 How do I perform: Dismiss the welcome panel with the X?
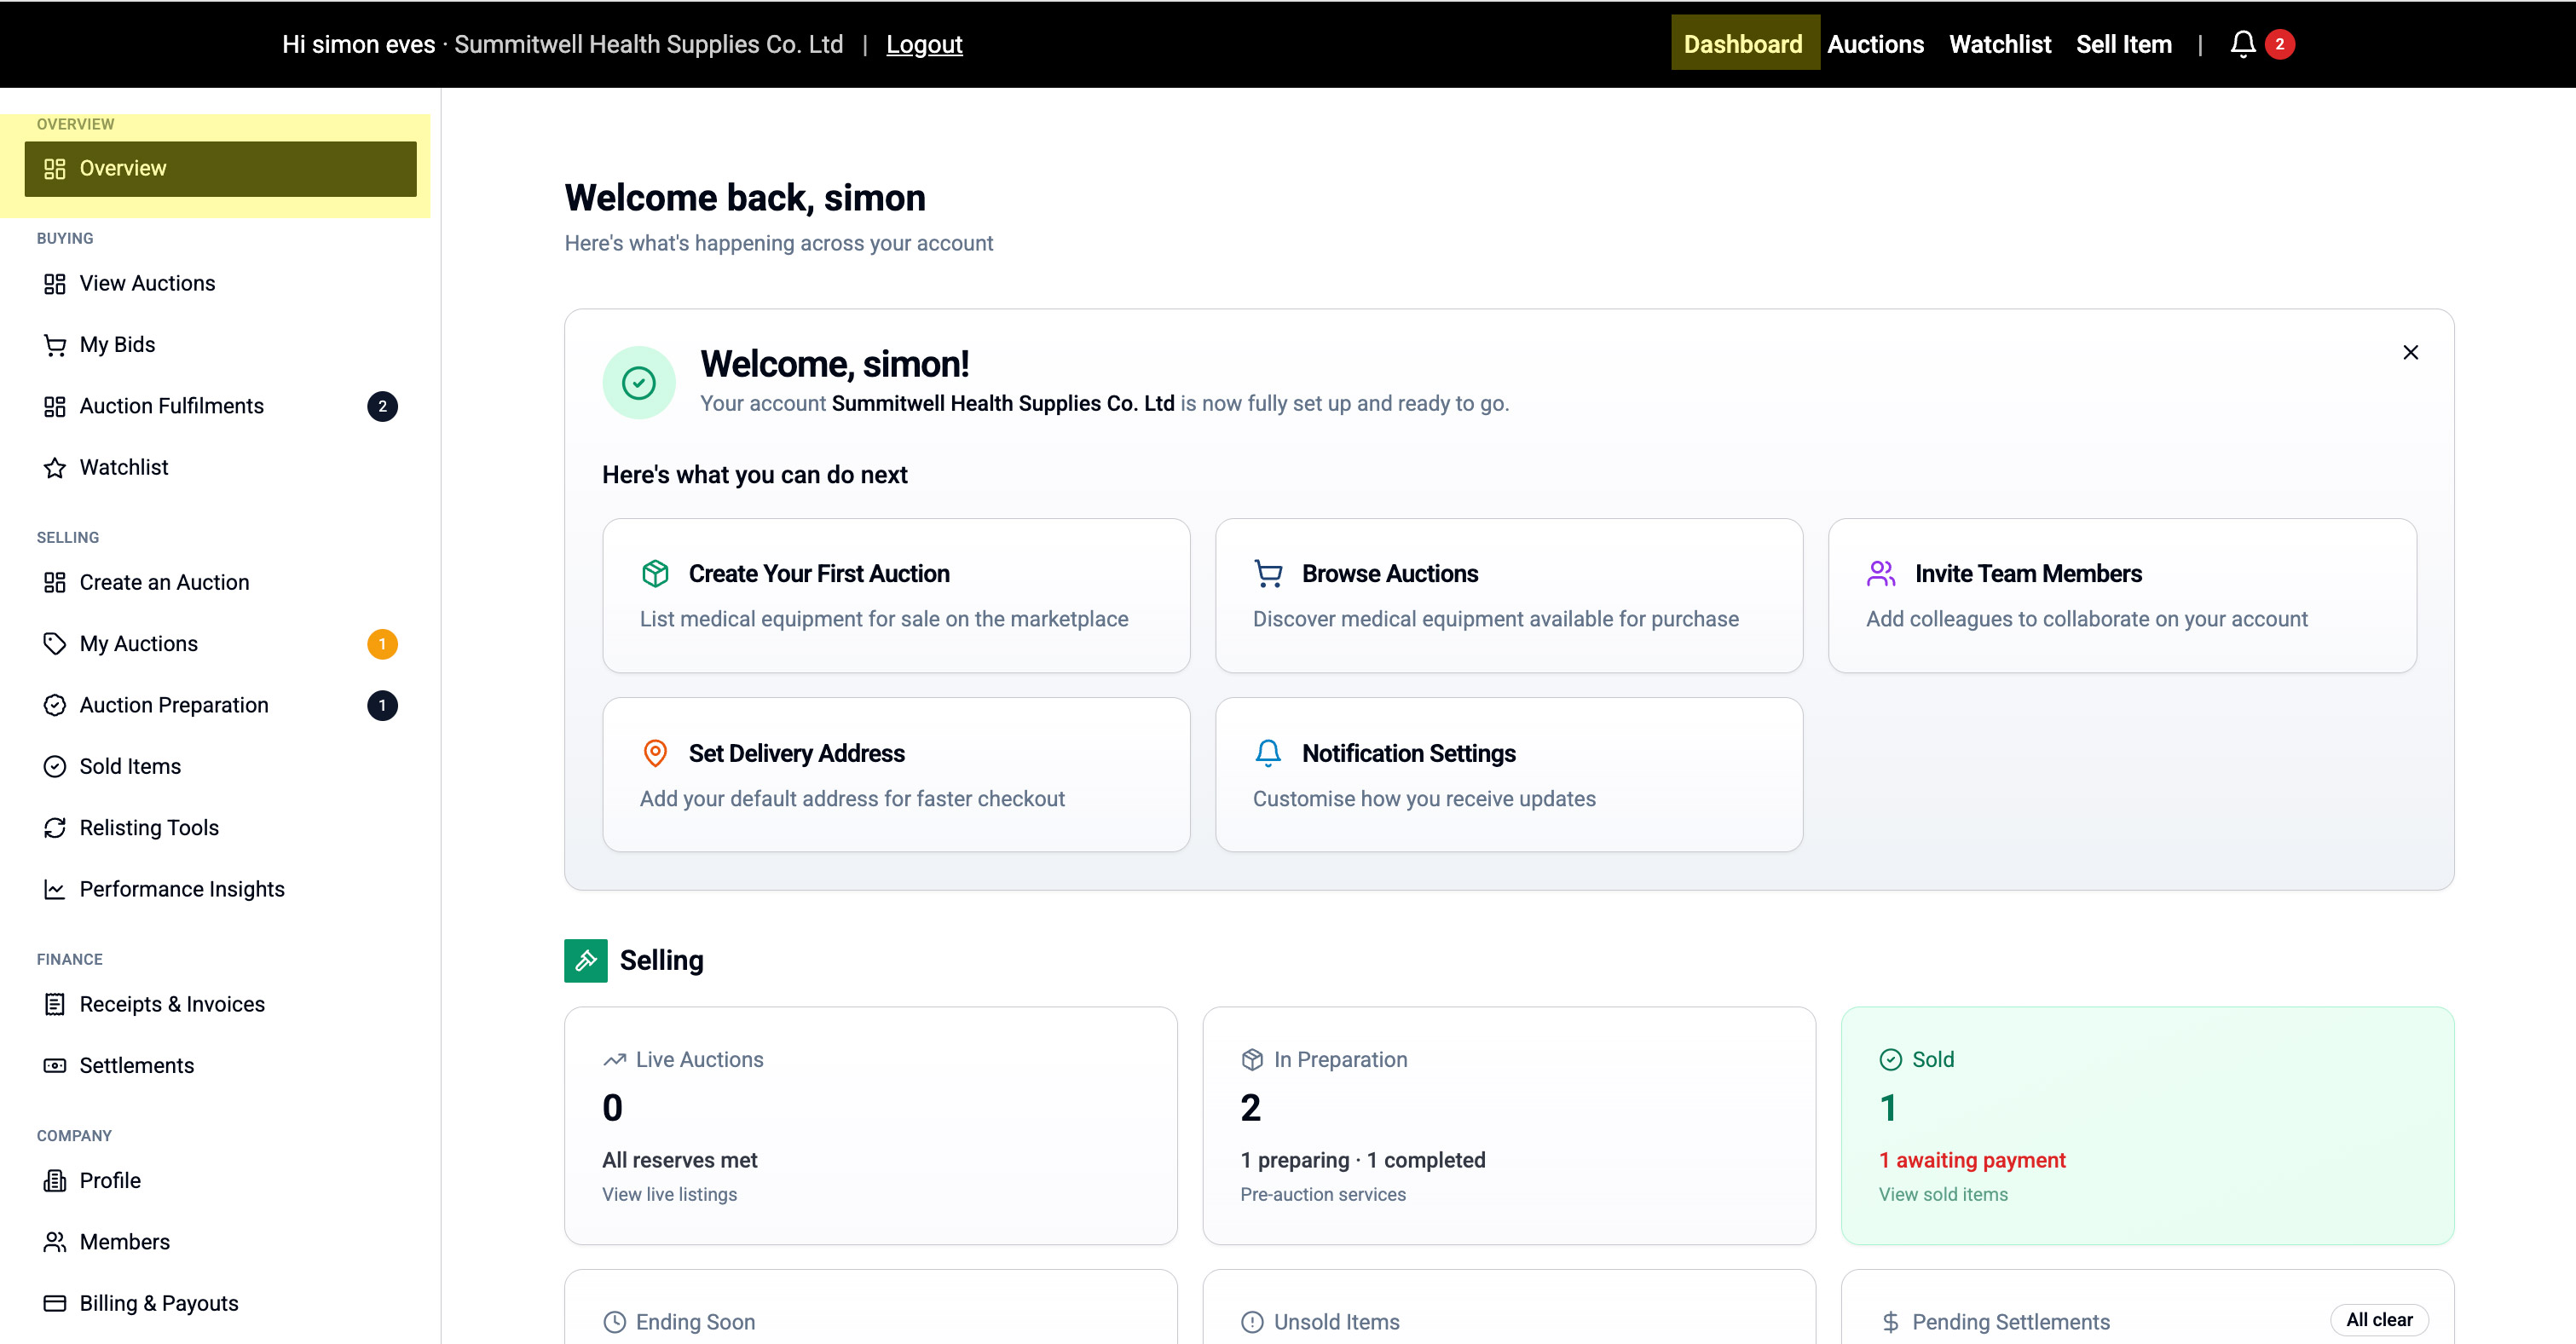click(2410, 353)
